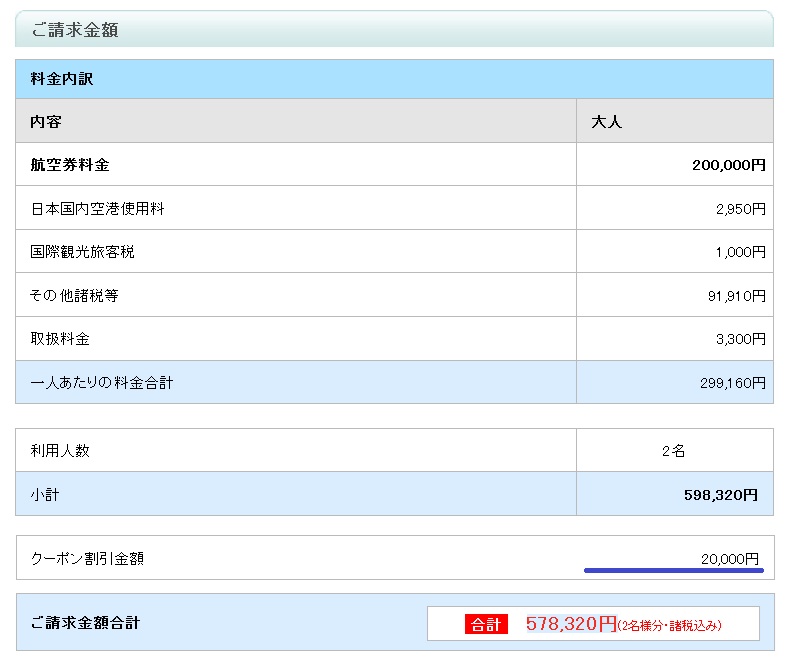Select the クーポン割引金額 label
Viewport: 790px width, 659px height.
point(87,559)
